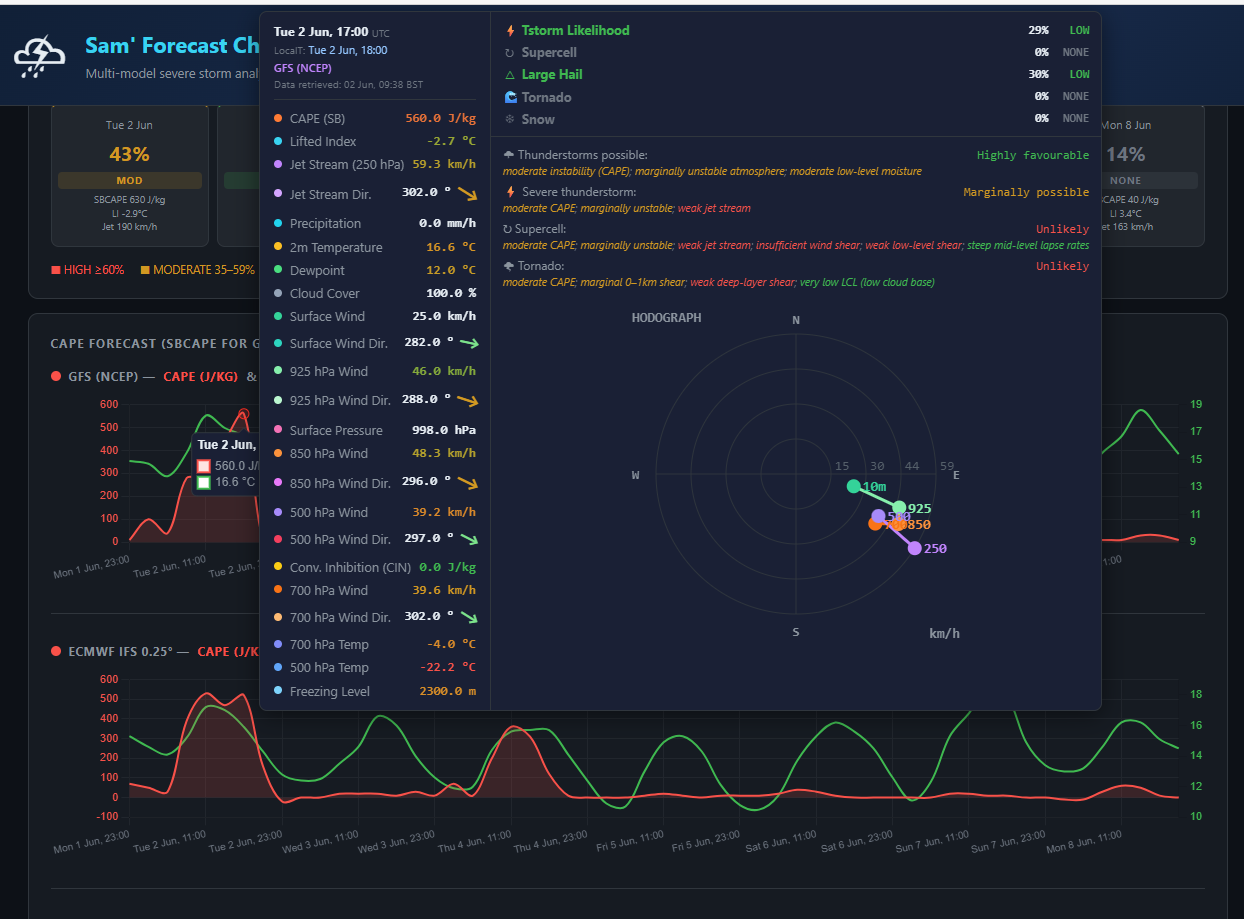Click the Supercell rotation icon
The height and width of the screenshot is (919, 1244).
(510, 53)
